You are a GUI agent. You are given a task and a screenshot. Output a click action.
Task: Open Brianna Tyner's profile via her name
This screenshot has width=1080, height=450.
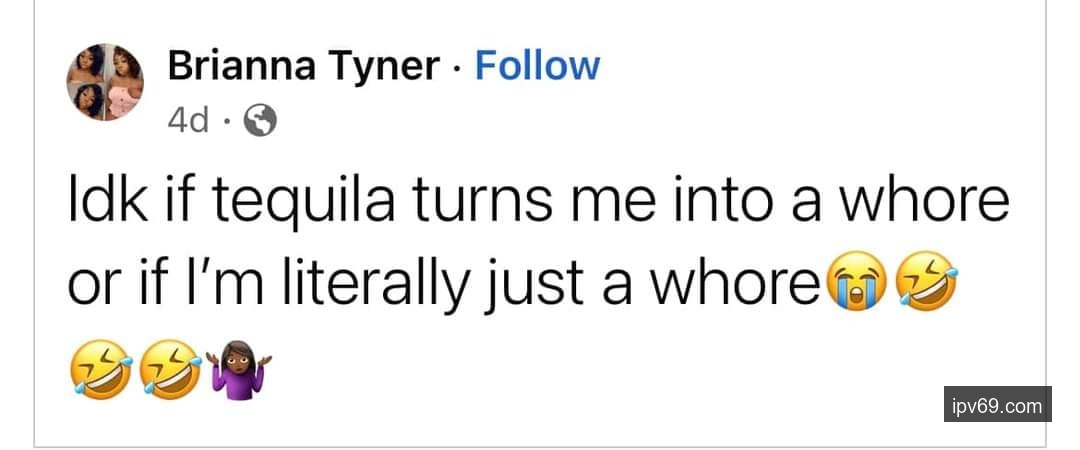pyautogui.click(x=303, y=66)
